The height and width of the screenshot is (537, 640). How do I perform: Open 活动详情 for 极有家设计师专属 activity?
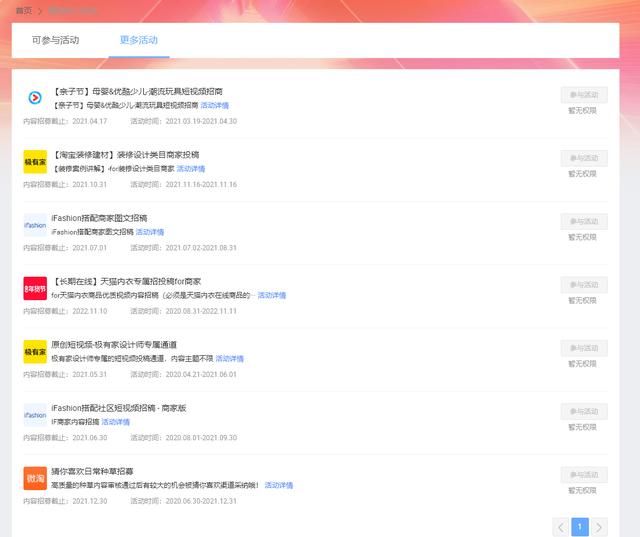(x=229, y=358)
